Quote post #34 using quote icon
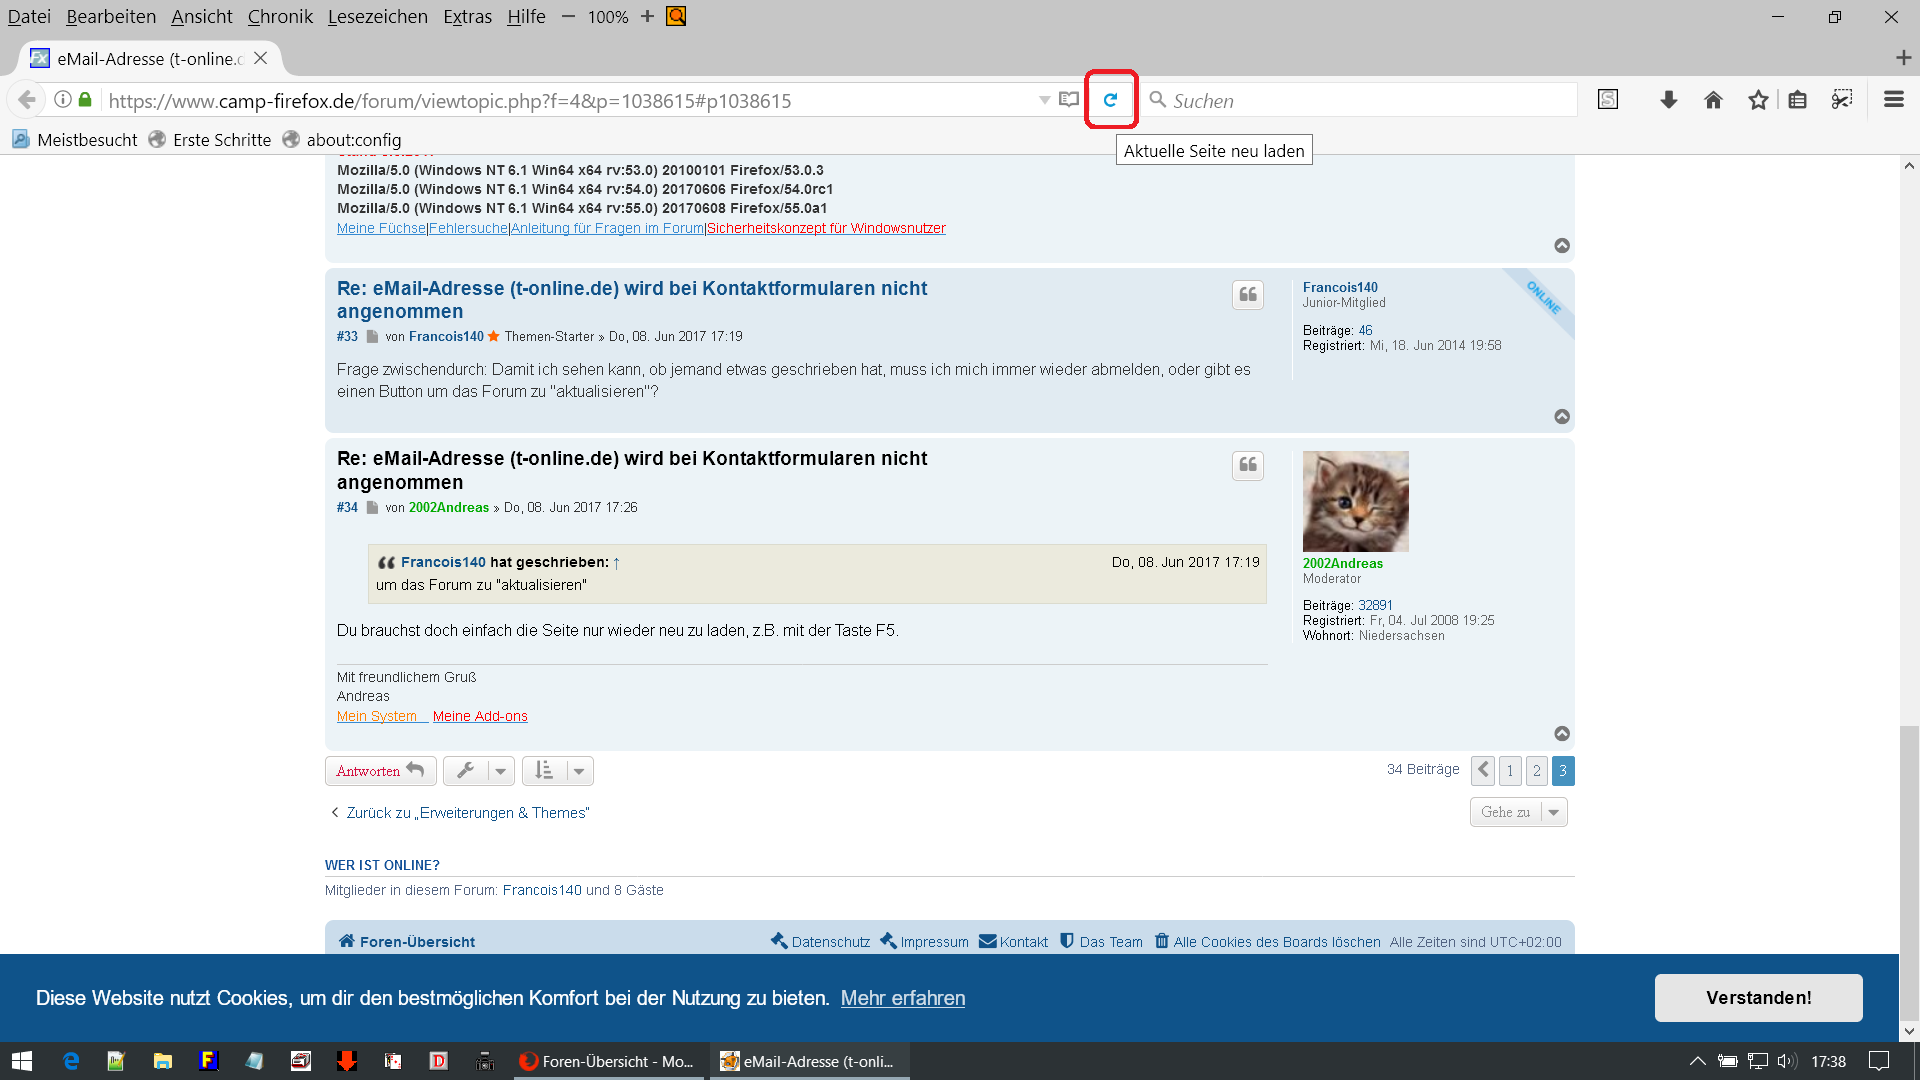Screen dimensions: 1920x1080 pos(1247,465)
